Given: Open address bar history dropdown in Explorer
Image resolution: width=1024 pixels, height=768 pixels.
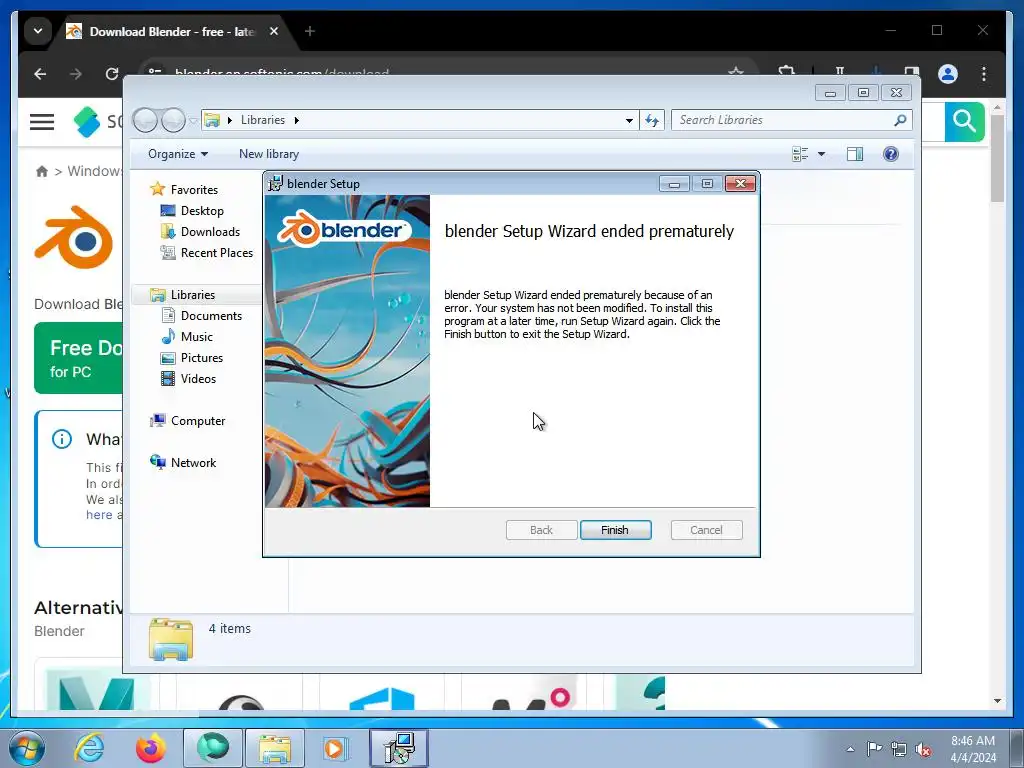Looking at the screenshot, I should [629, 120].
